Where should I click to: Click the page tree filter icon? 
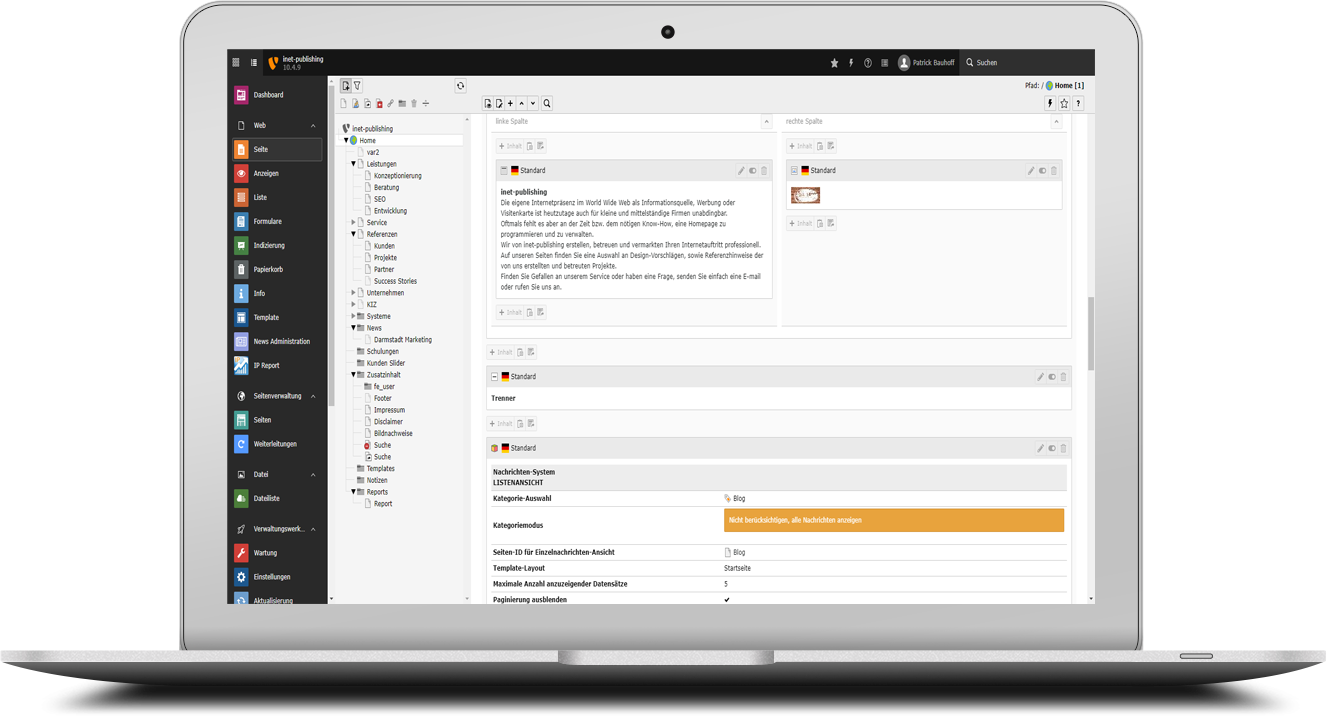pos(358,86)
